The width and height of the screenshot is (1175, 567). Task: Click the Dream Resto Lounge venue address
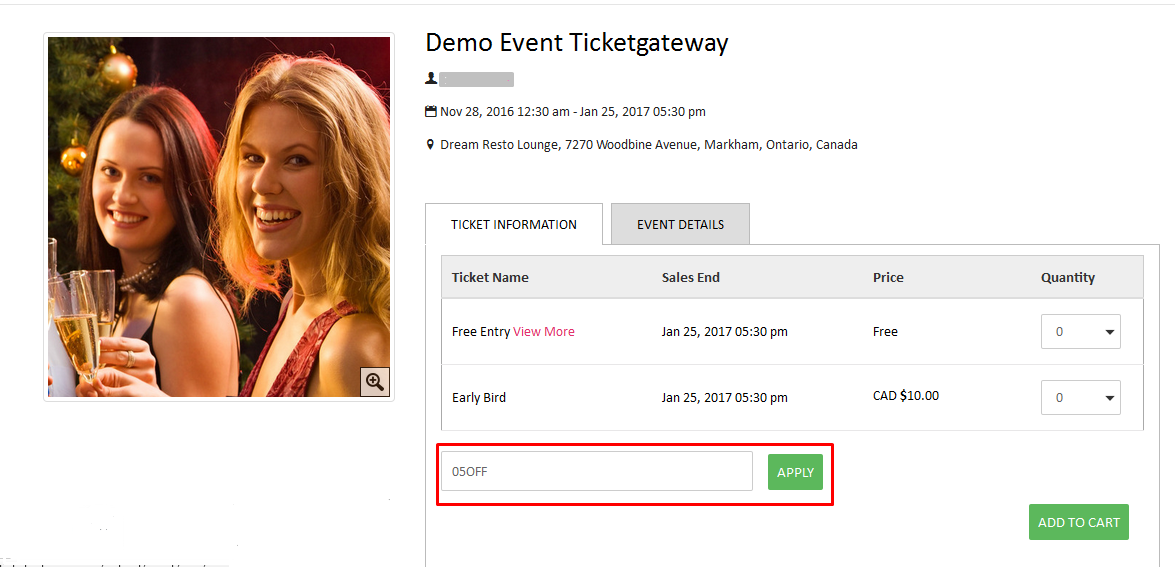648,145
